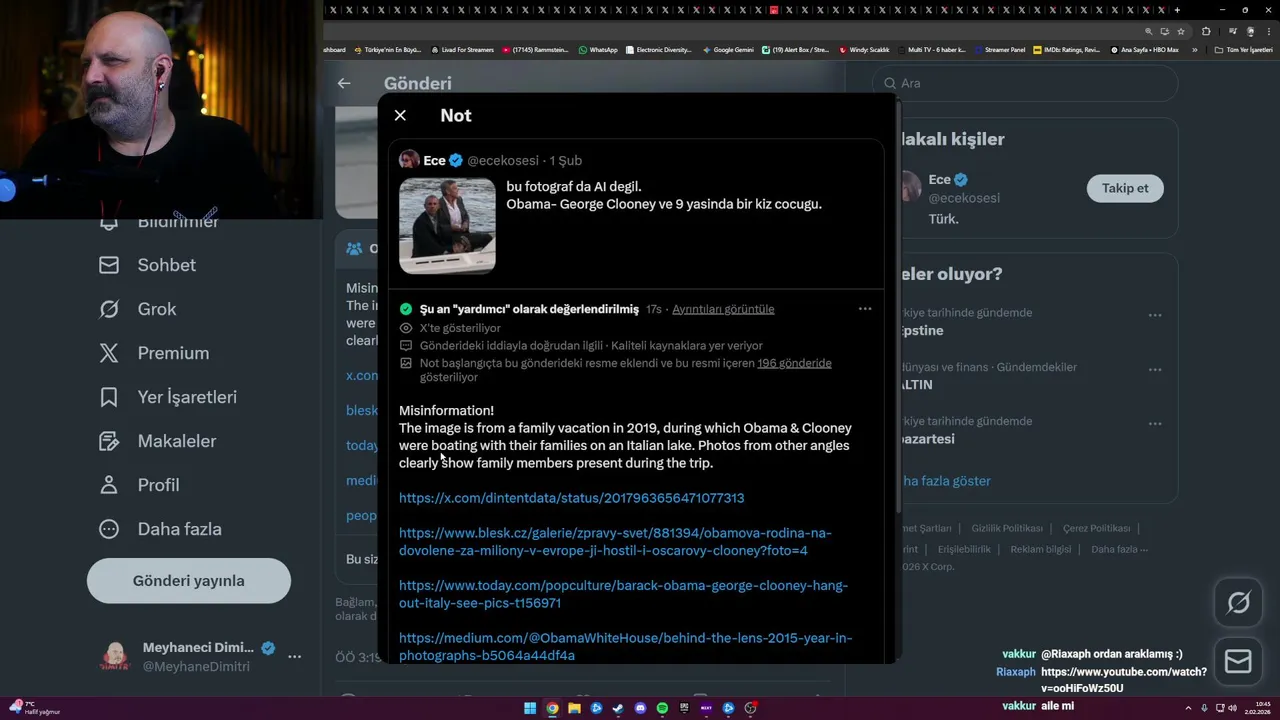Open volume control in system tray

pyautogui.click(x=1232, y=708)
